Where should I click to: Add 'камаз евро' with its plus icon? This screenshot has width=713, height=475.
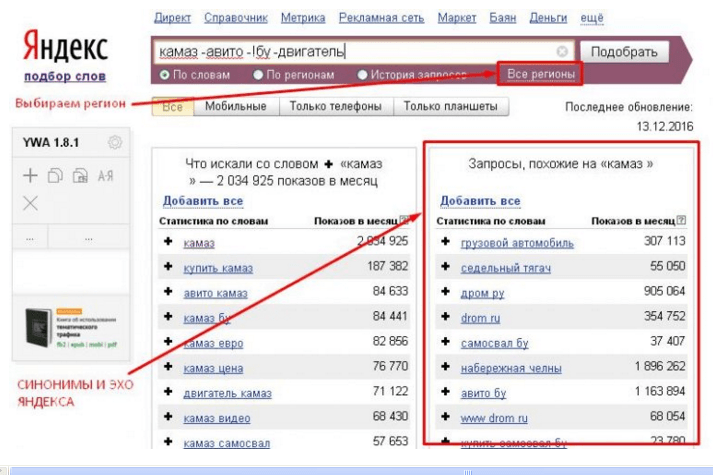[x=168, y=341]
